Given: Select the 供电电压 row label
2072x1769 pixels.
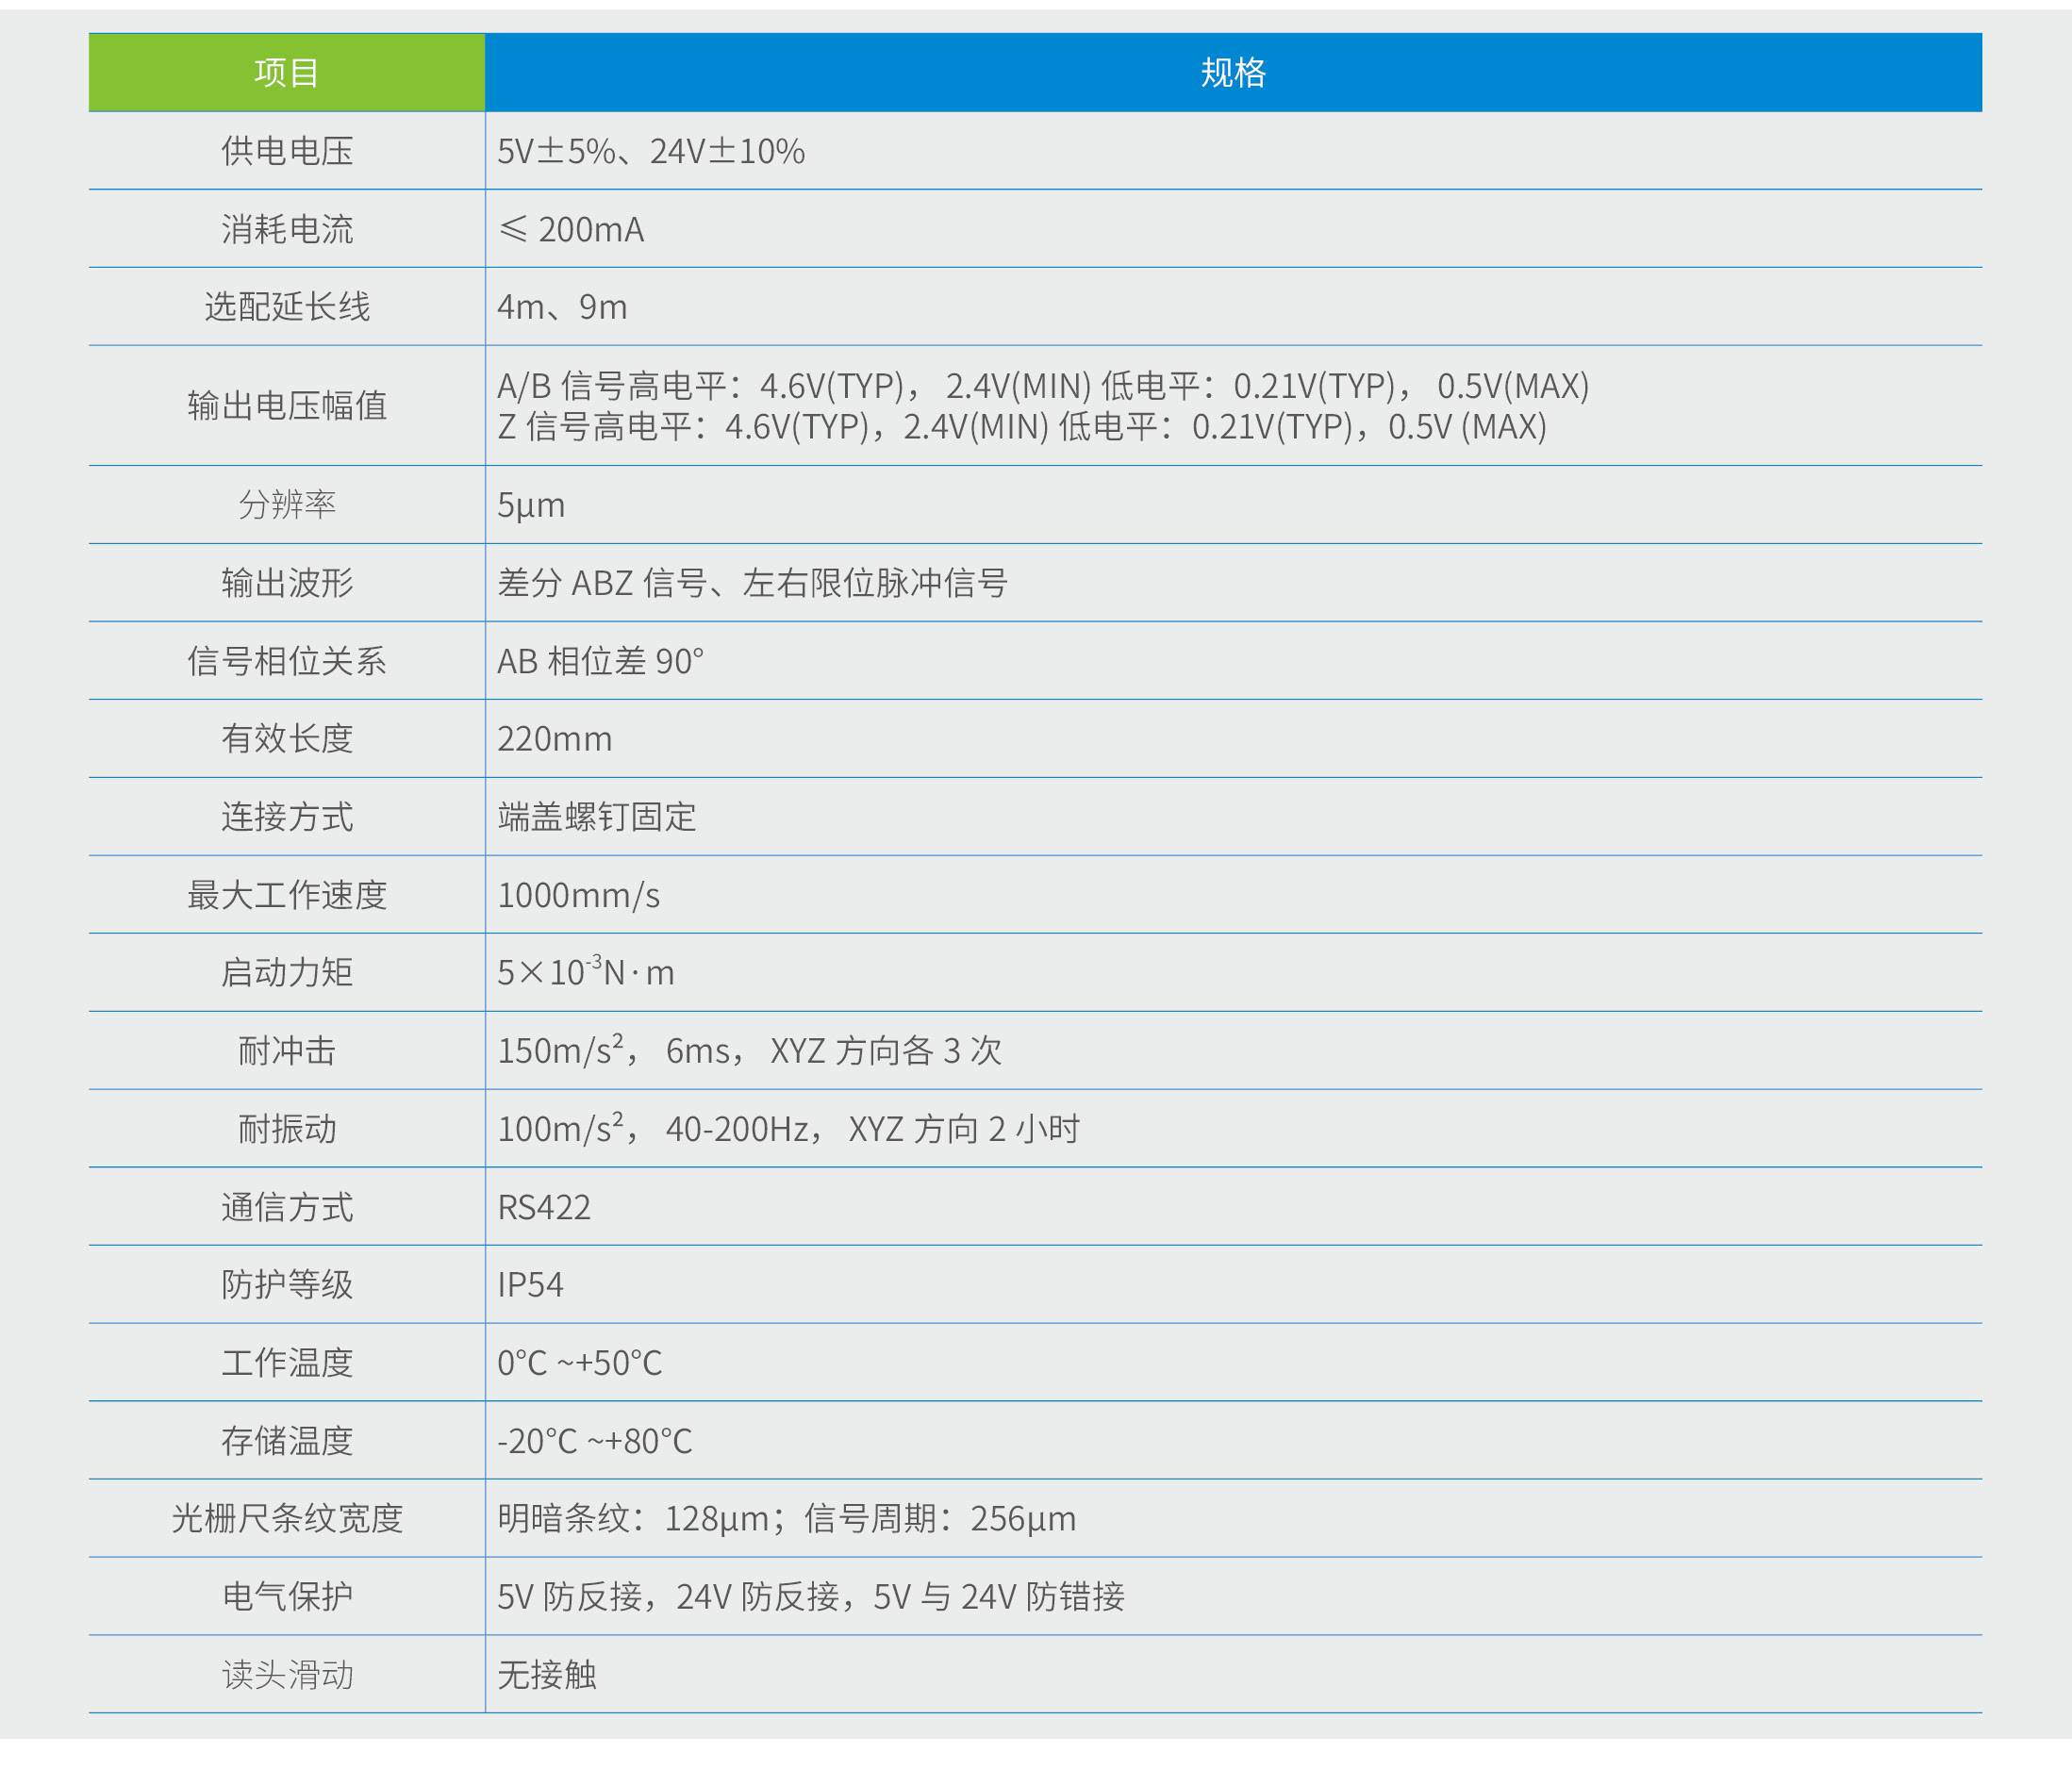Looking at the screenshot, I should [x=287, y=151].
